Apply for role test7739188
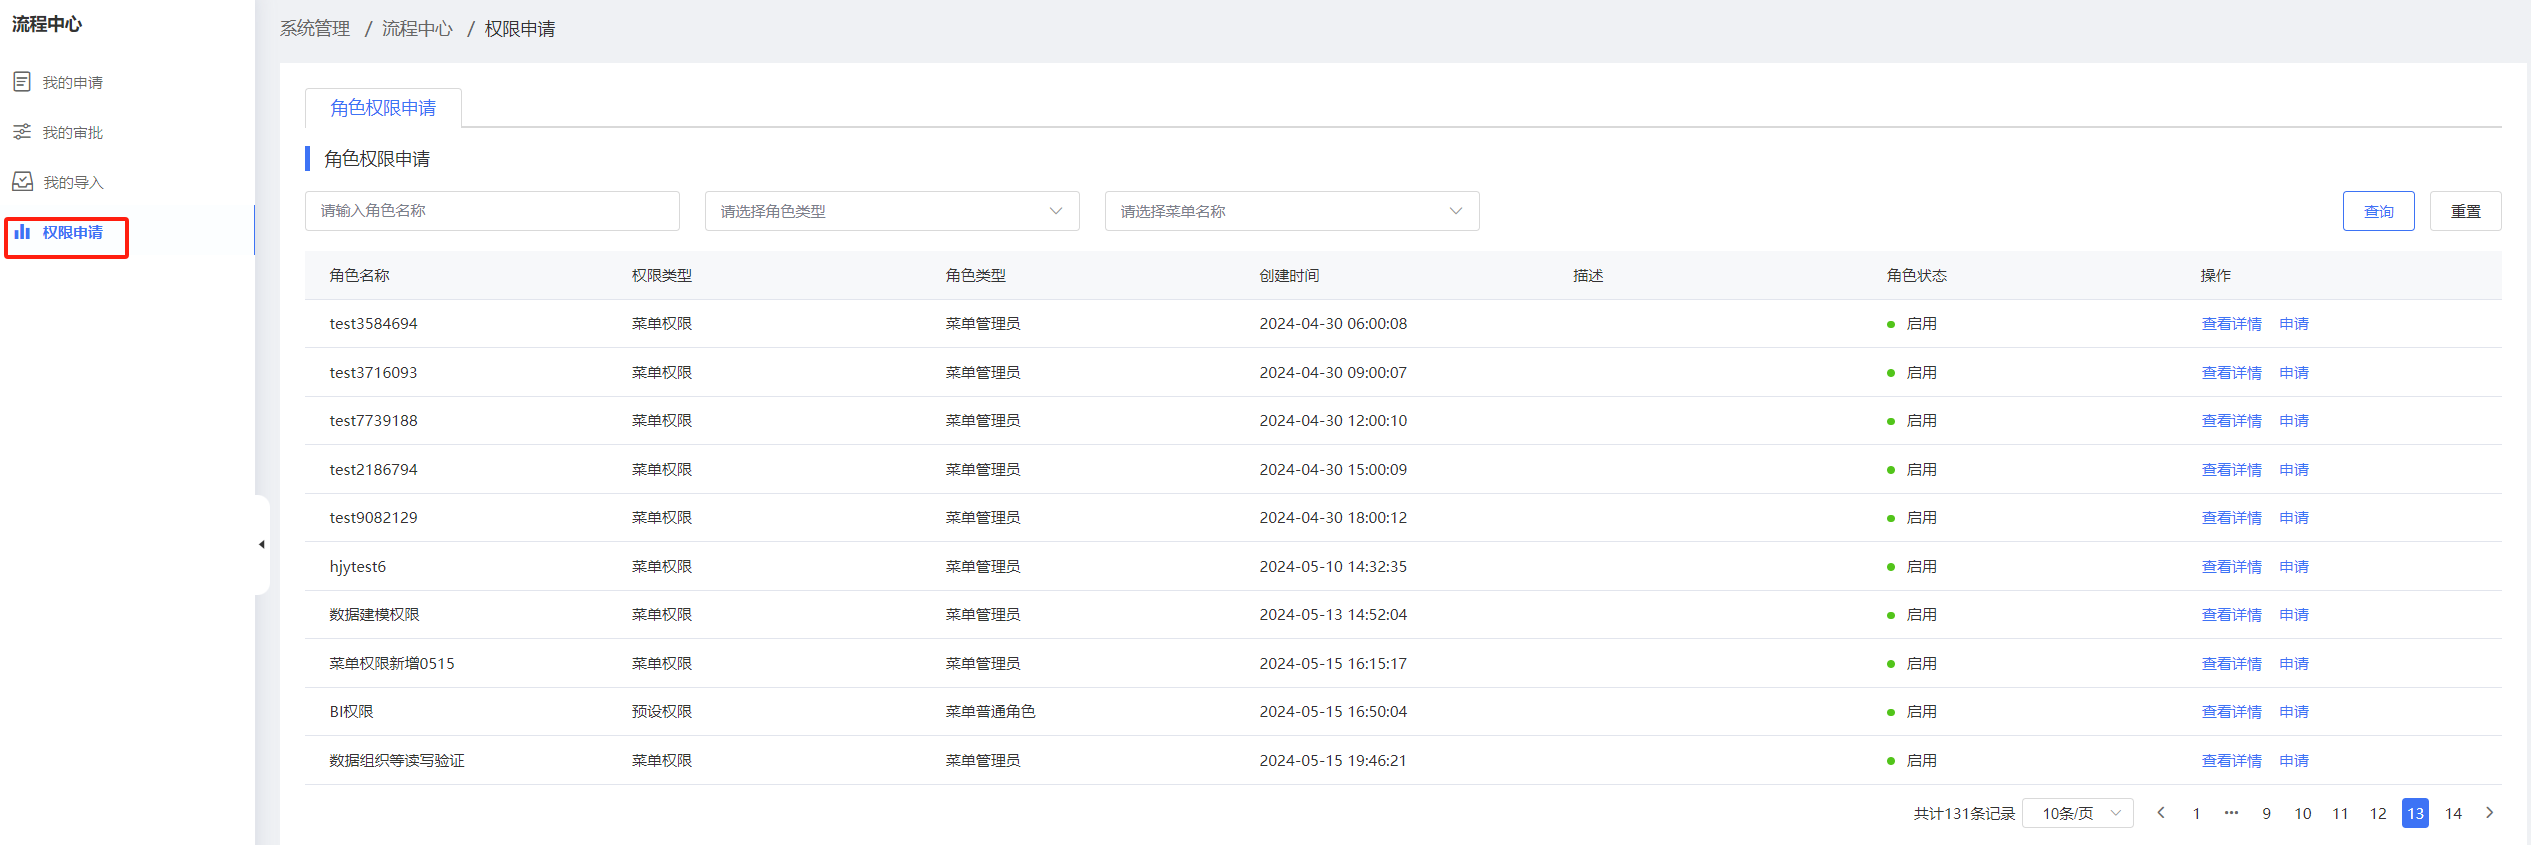Screen dimensions: 2531x845 (x=2294, y=421)
